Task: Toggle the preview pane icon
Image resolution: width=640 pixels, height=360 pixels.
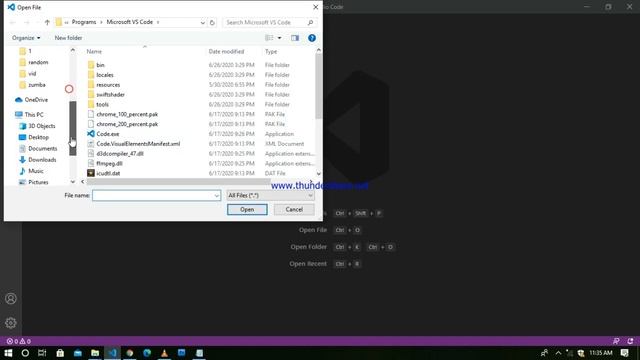Action: [295, 38]
